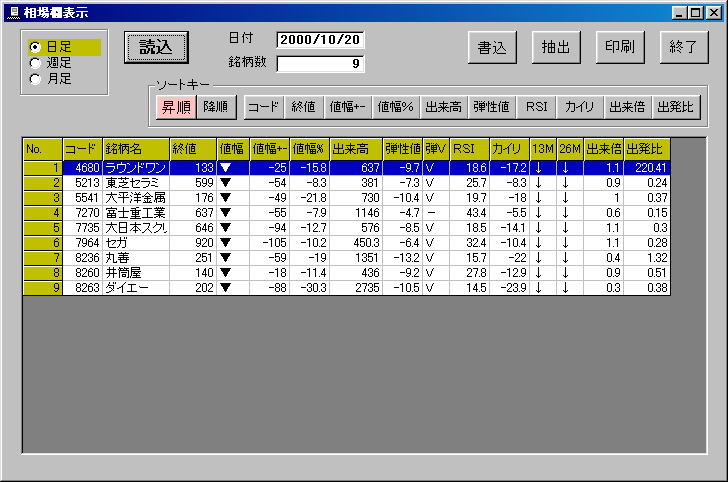This screenshot has width=728, height=482.
Task: Click the 銘柄数 count field
Action: [320, 64]
